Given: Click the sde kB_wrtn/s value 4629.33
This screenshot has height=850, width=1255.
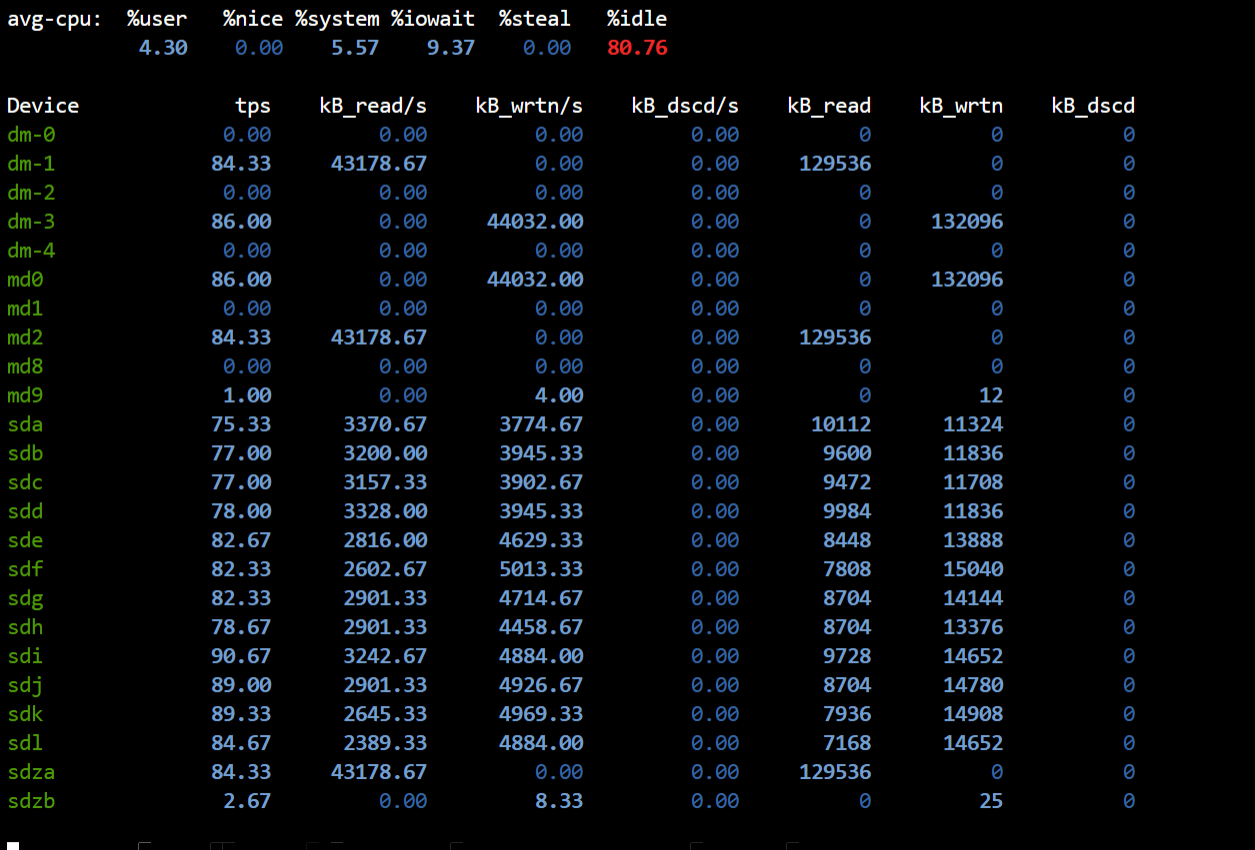Looking at the screenshot, I should (x=541, y=541).
